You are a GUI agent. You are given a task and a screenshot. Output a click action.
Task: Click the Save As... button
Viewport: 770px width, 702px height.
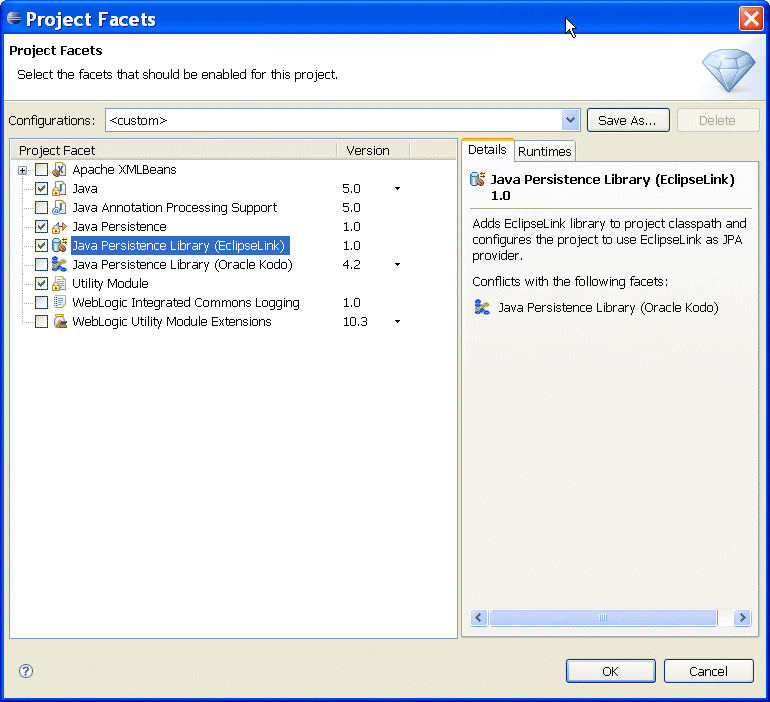628,120
